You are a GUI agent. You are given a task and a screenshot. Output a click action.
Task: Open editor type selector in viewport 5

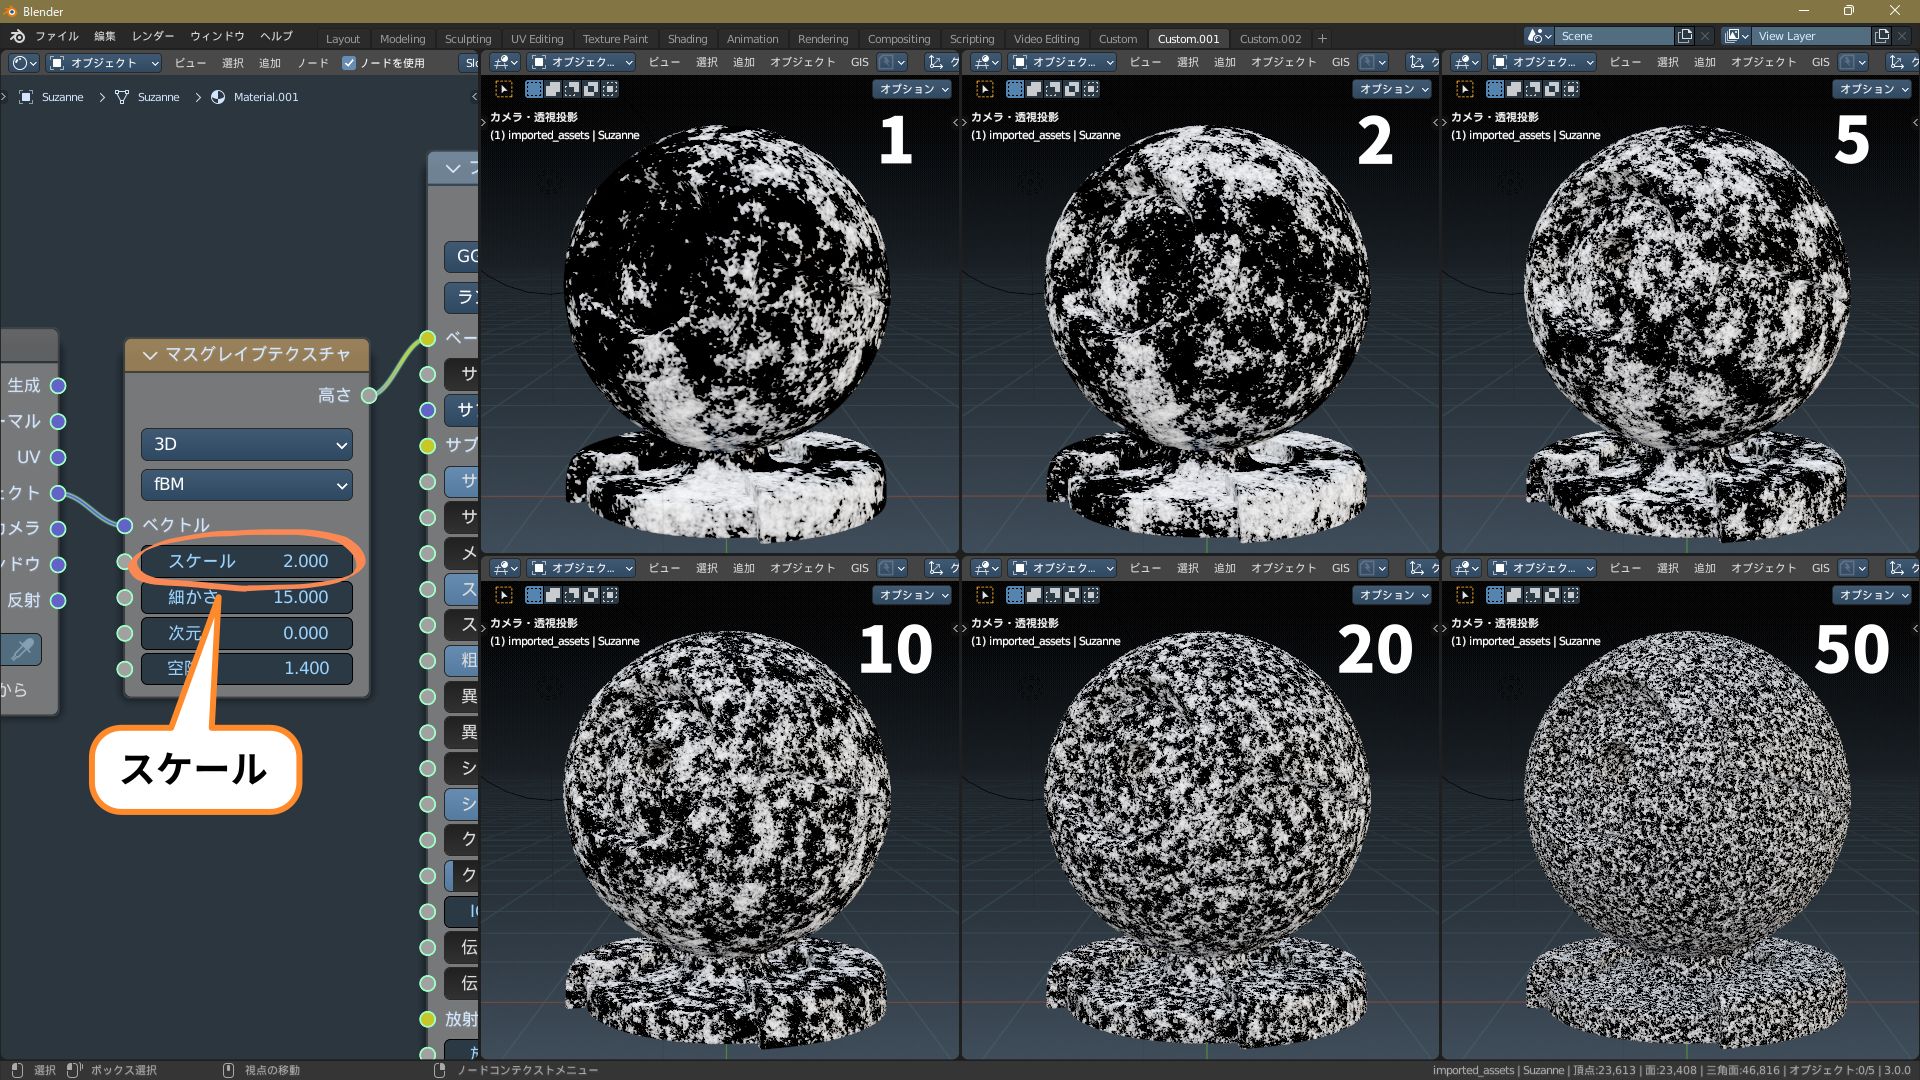tap(1465, 62)
